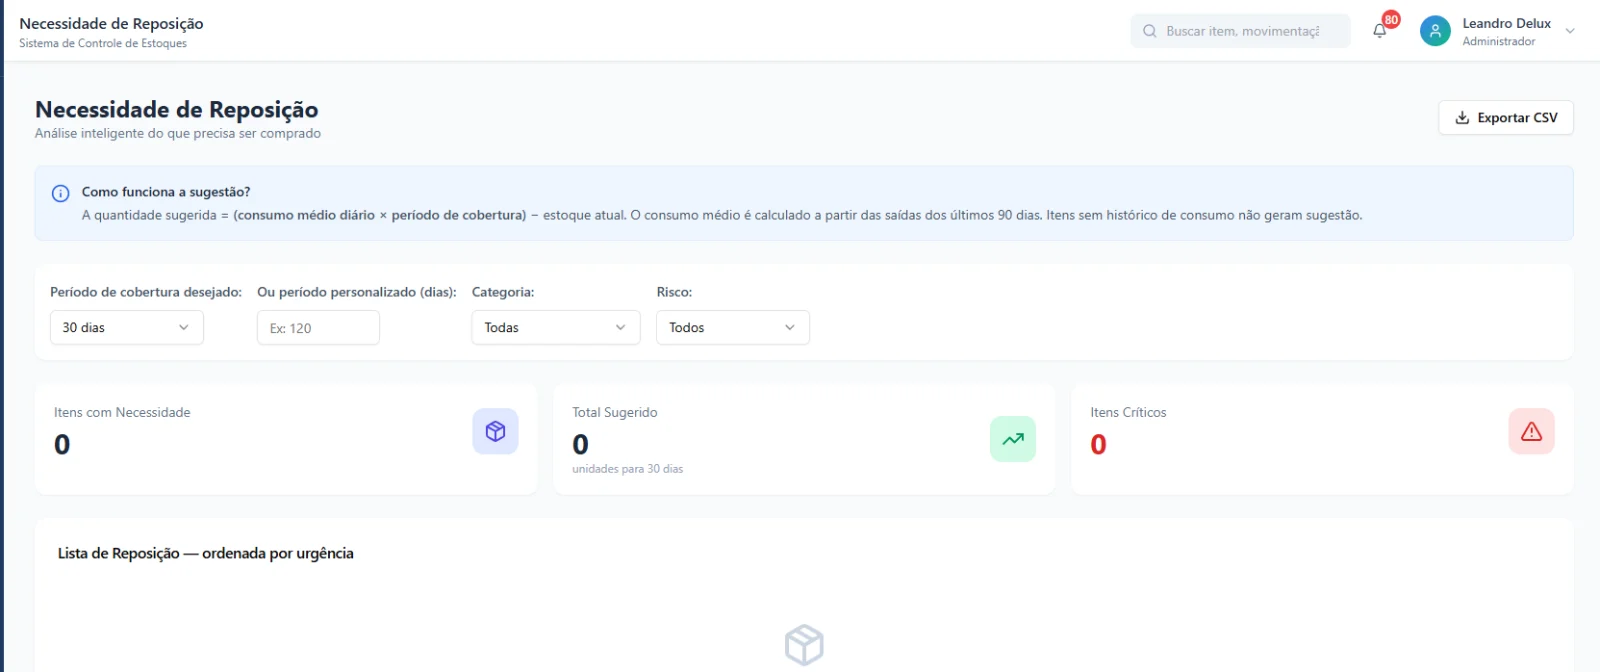The height and width of the screenshot is (672, 1600).
Task: Expand the user account menu chevron
Action: pos(1570,31)
